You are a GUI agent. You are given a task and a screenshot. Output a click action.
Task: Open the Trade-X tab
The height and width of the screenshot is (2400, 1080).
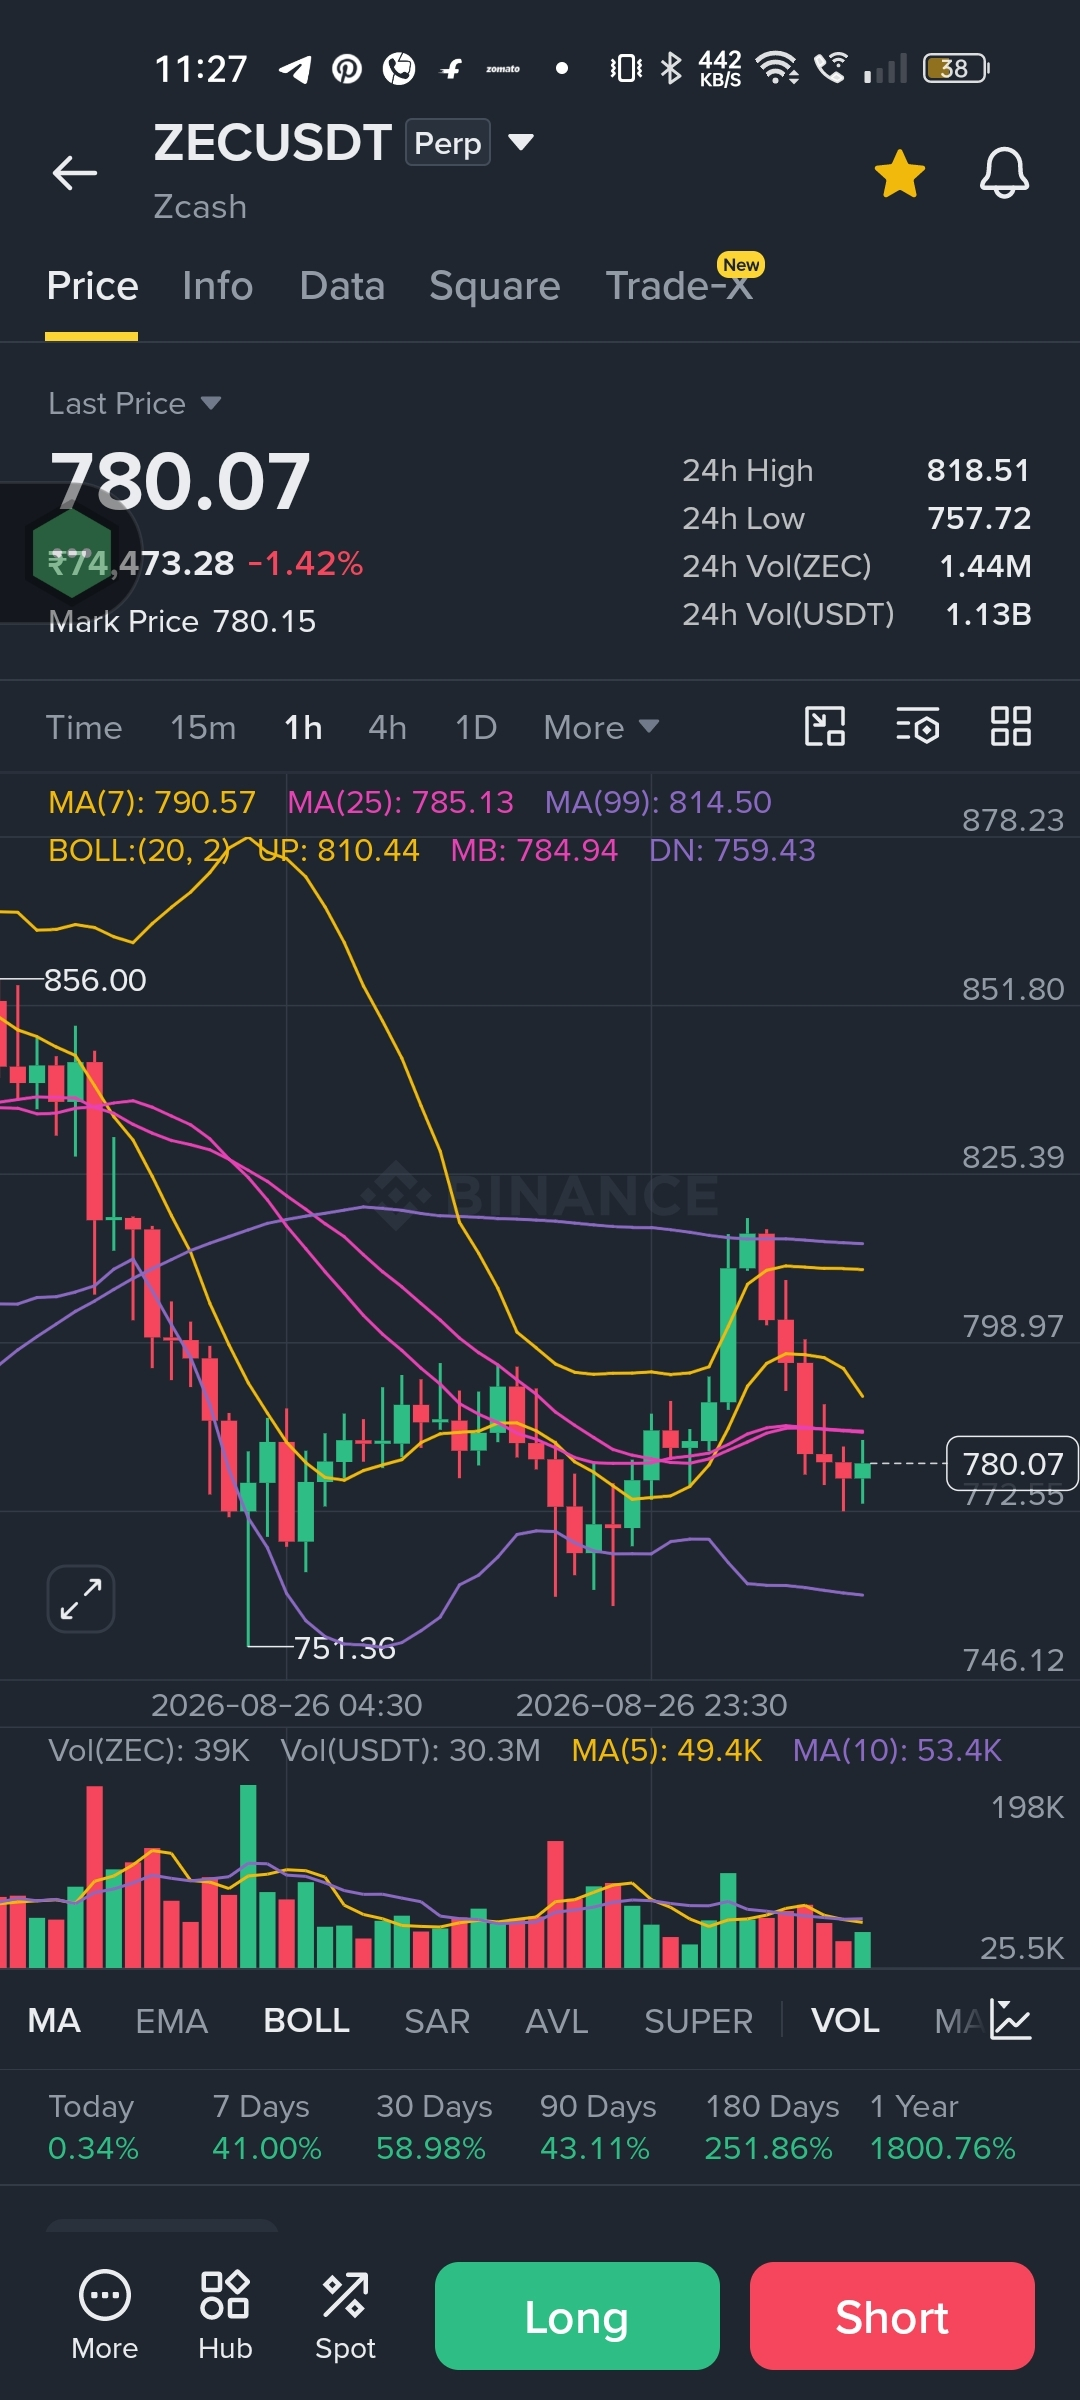click(680, 285)
